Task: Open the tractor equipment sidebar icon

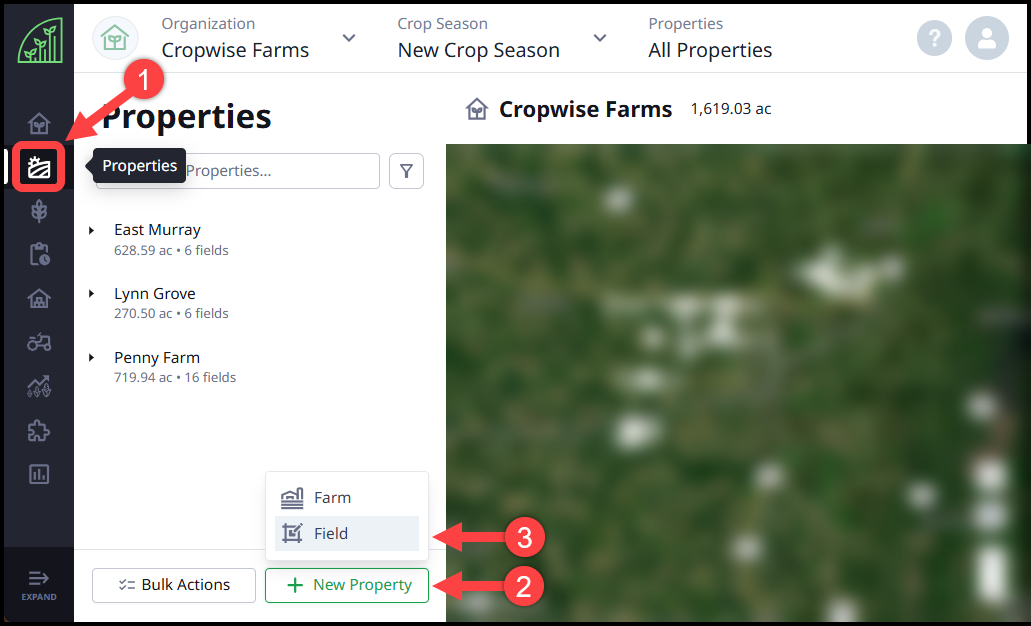Action: (39, 343)
